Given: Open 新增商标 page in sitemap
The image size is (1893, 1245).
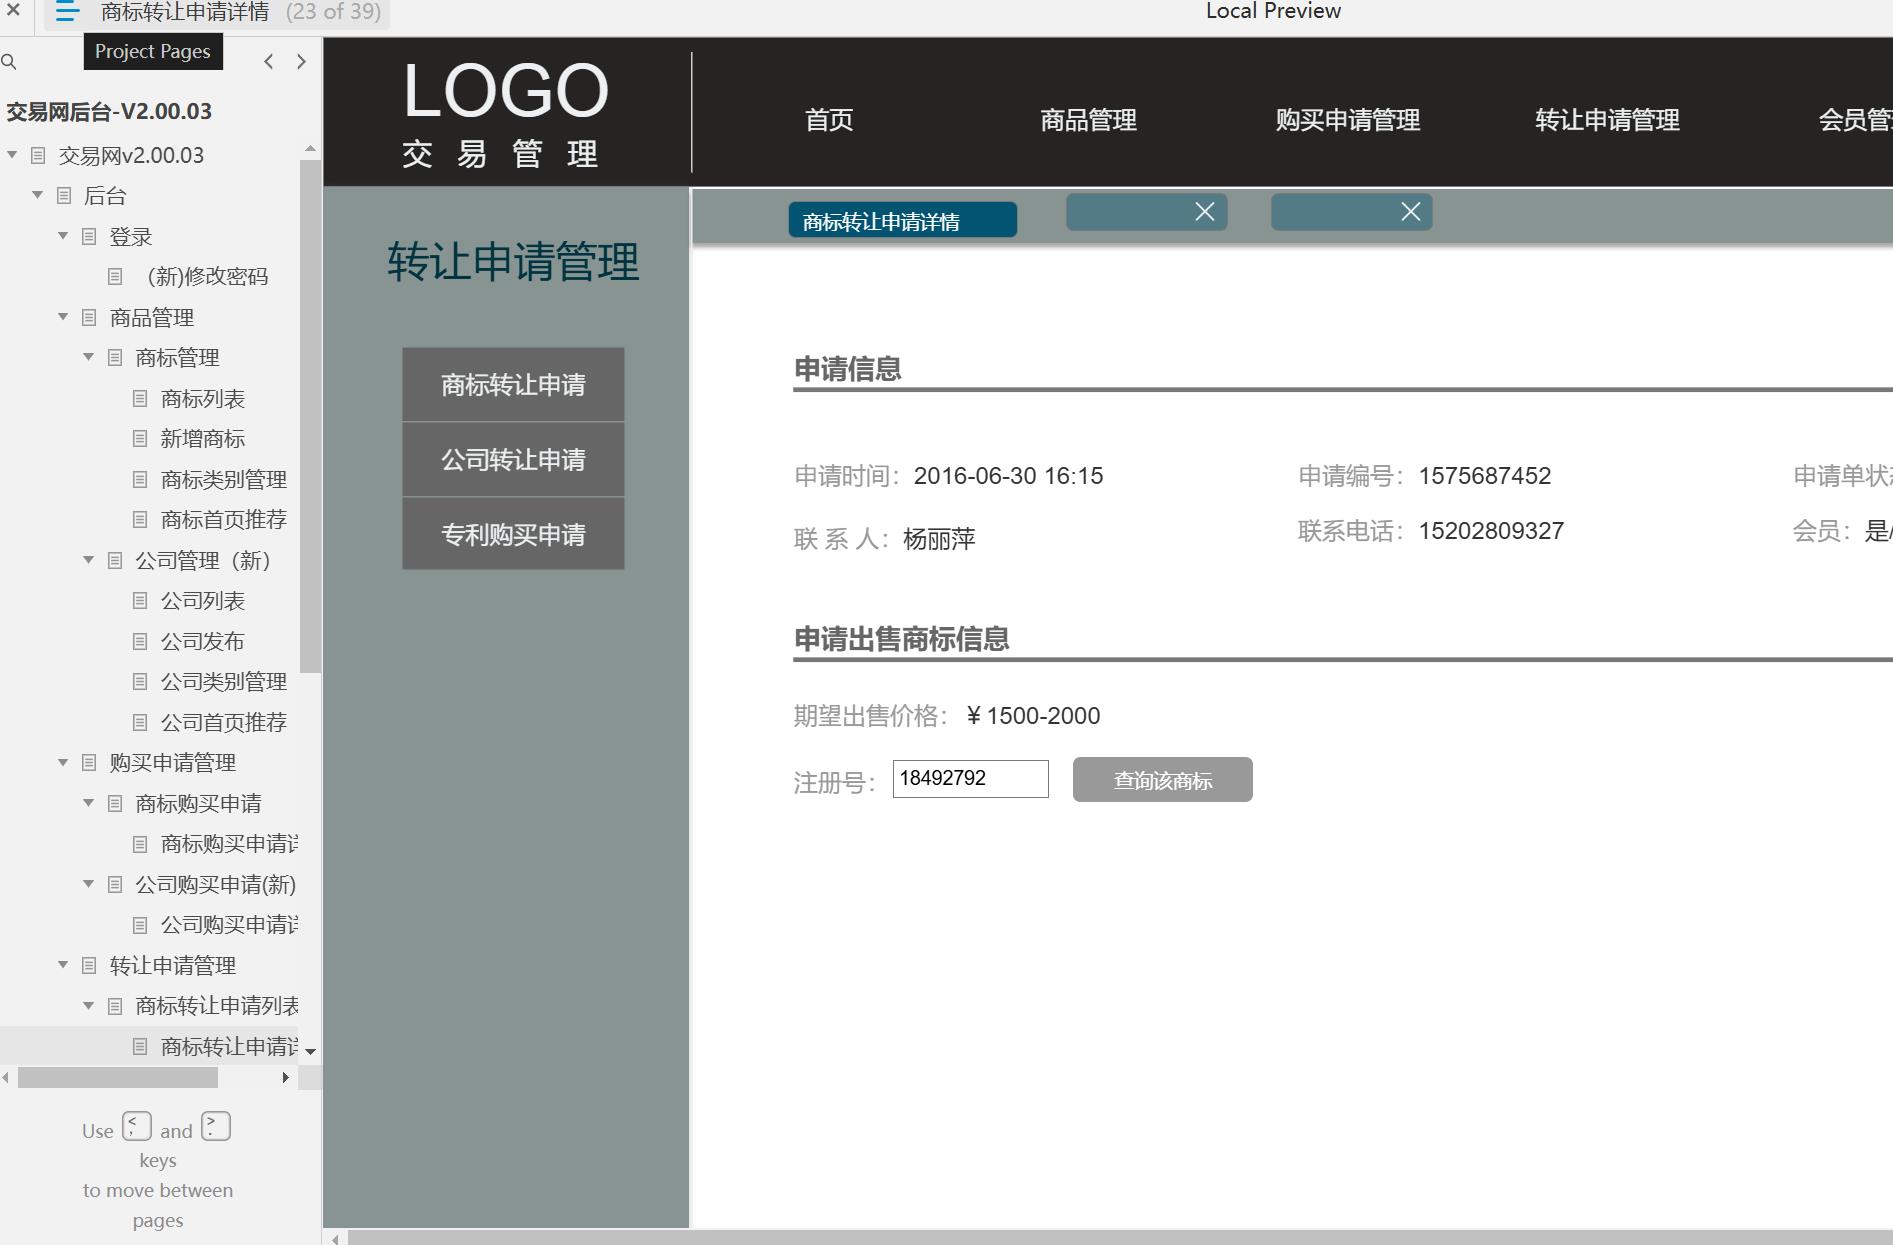Looking at the screenshot, I should click(x=202, y=439).
